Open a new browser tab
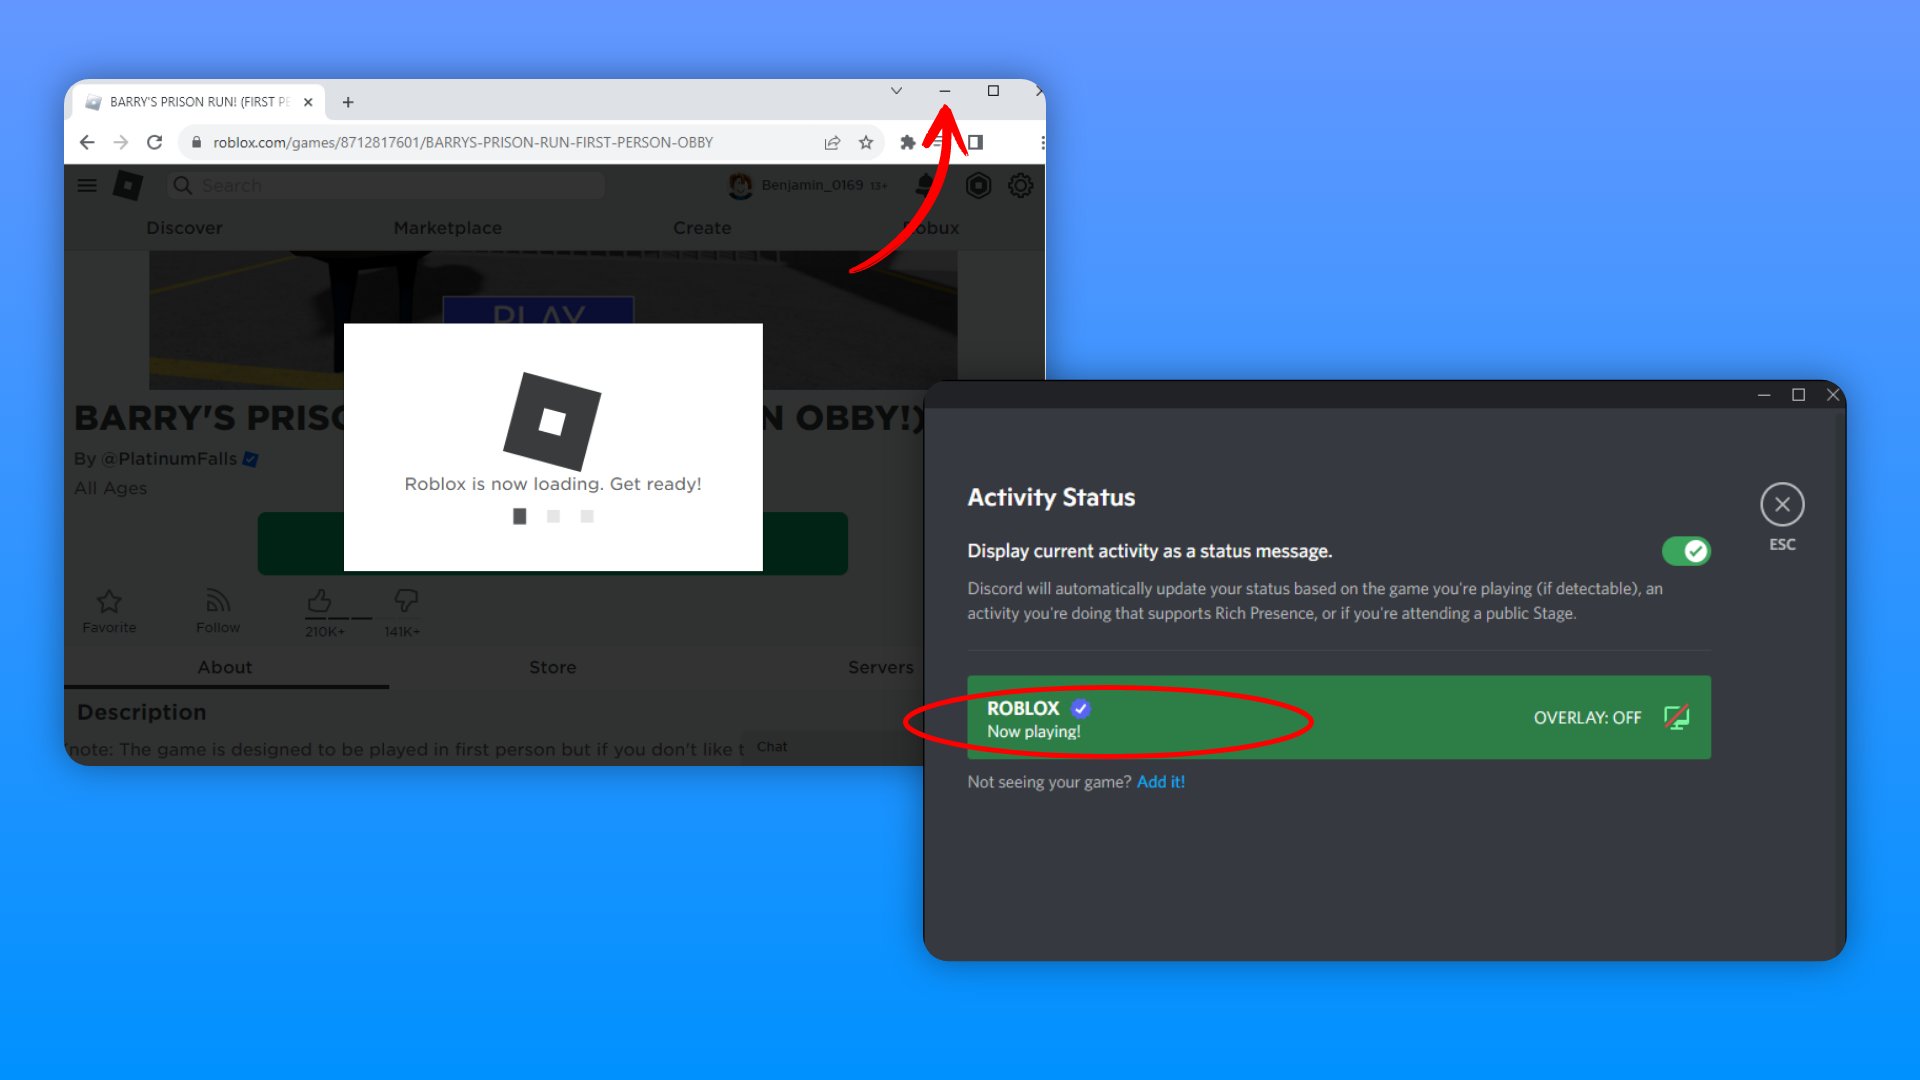The height and width of the screenshot is (1080, 1920). (x=348, y=102)
